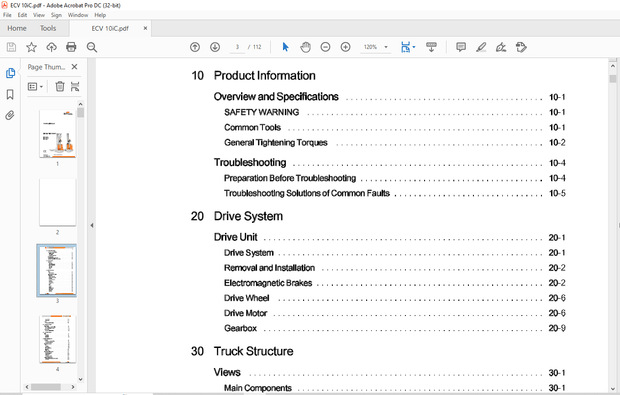Click the current page number field
The height and width of the screenshot is (395, 620).
point(237,47)
